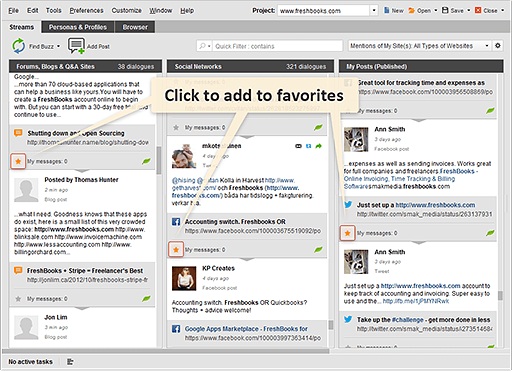The image size is (512, 372).
Task: Favorite the 'Shutting down and Open Sourcing' post star
Action: pos(18,161)
